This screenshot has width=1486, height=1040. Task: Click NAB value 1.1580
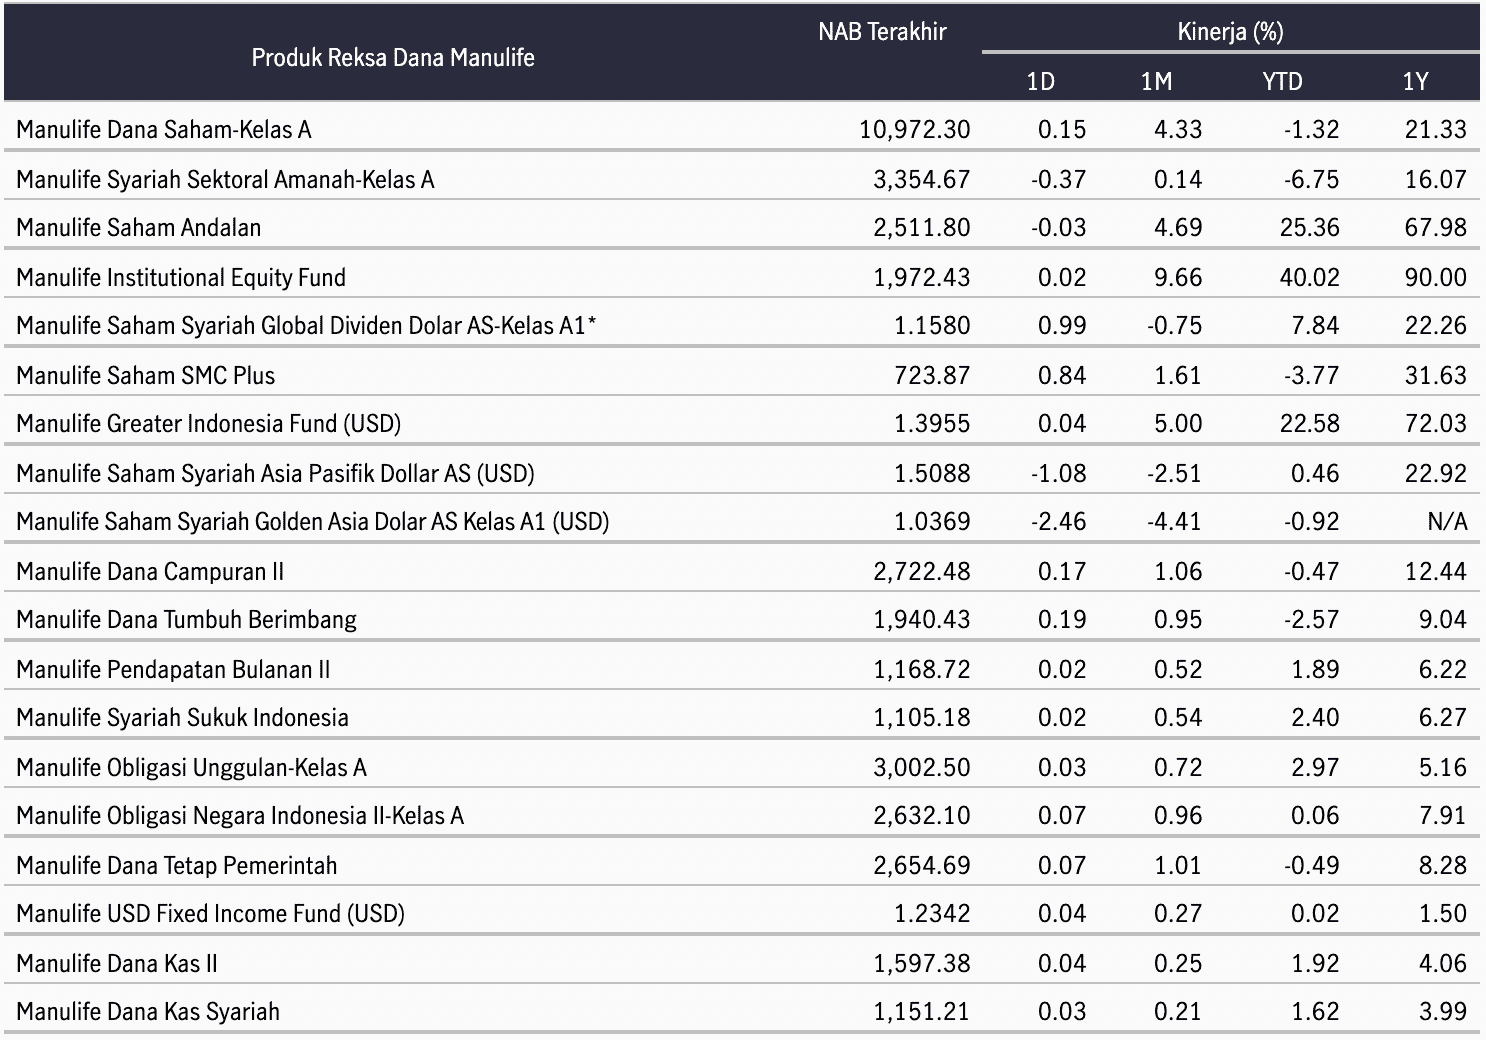pos(932,325)
